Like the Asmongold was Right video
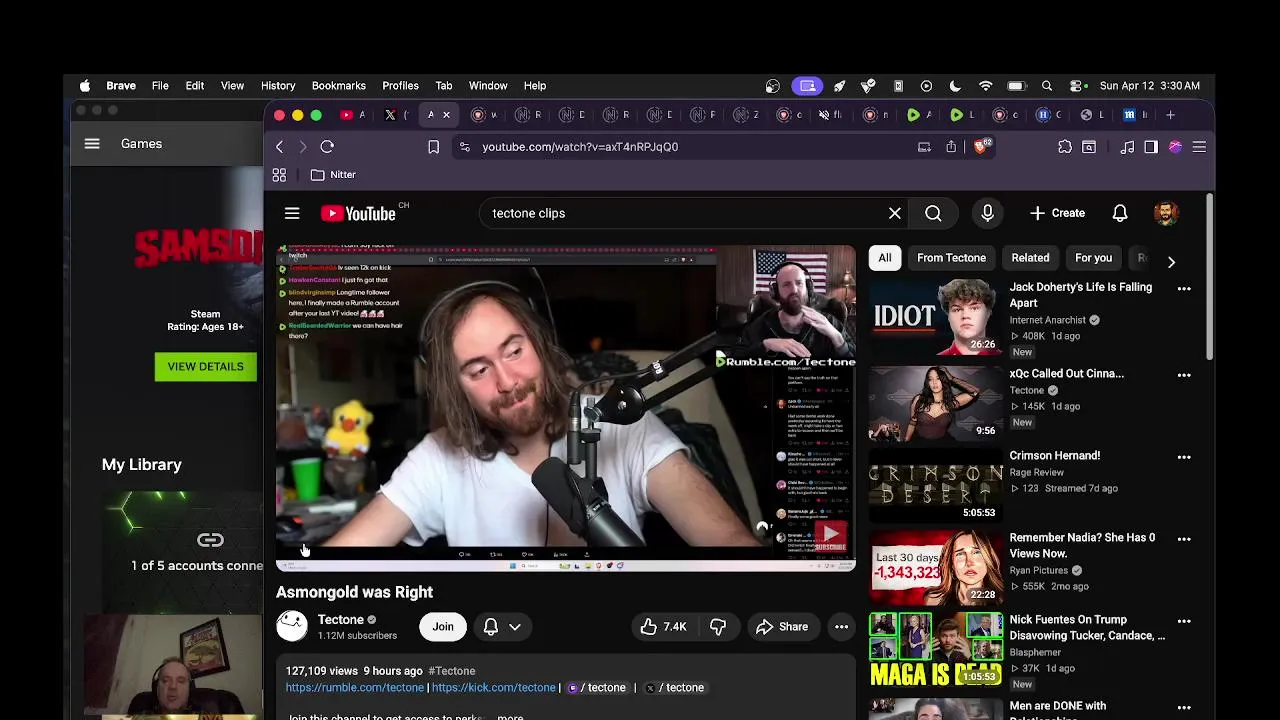The height and width of the screenshot is (720, 1280). [x=663, y=627]
